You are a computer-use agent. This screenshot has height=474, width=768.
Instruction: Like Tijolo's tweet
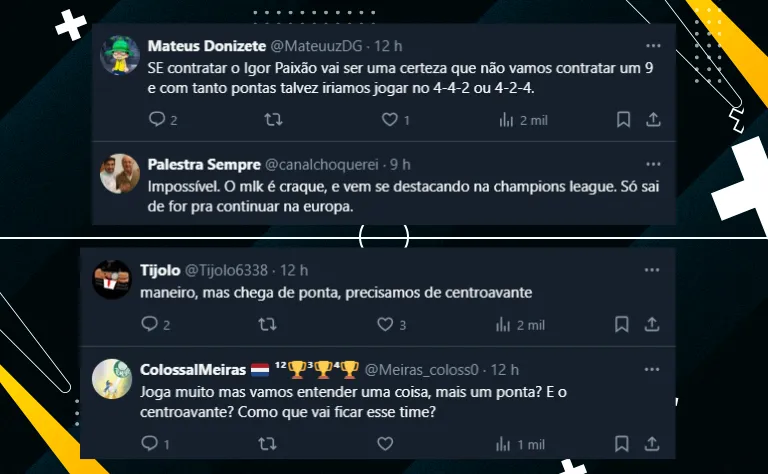[385, 324]
